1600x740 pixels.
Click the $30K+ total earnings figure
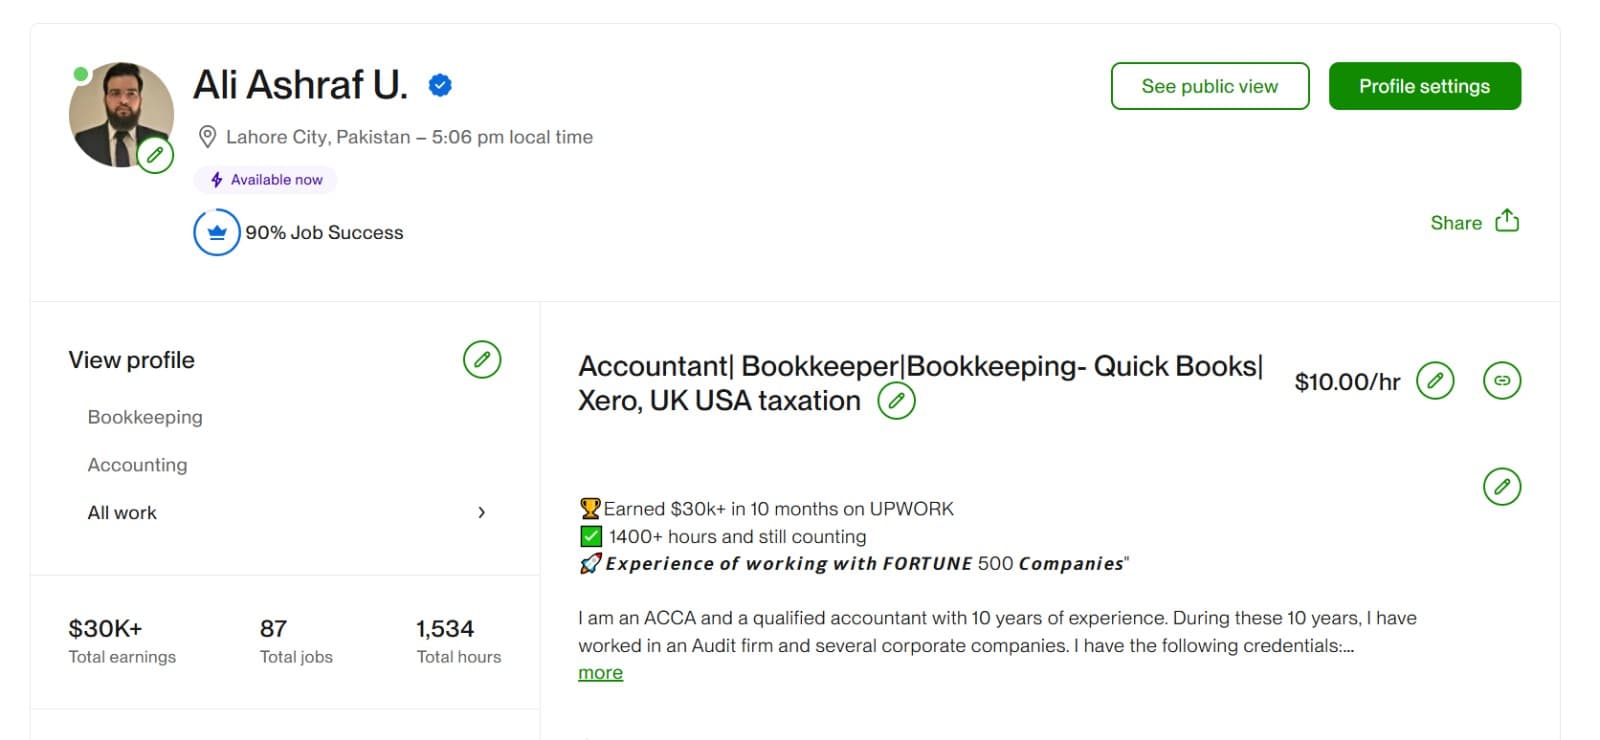tap(105, 628)
